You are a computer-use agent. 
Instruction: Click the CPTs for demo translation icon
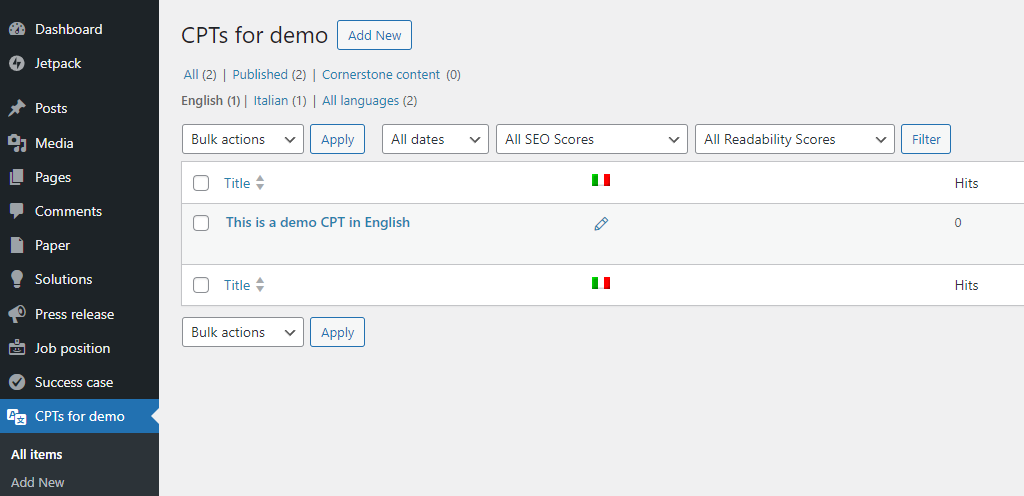tap(17, 416)
